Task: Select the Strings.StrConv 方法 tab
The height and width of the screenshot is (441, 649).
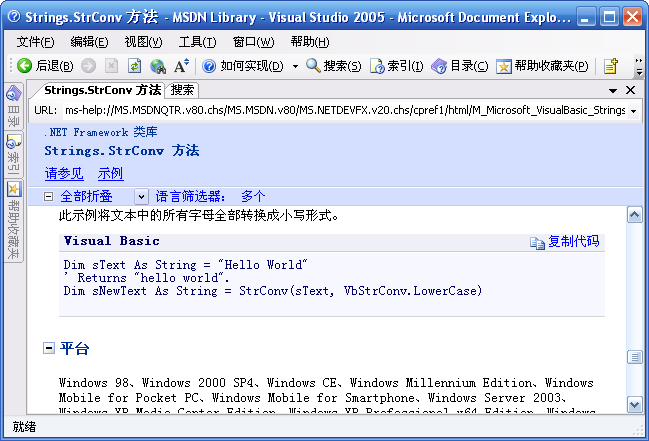Action: click(103, 90)
